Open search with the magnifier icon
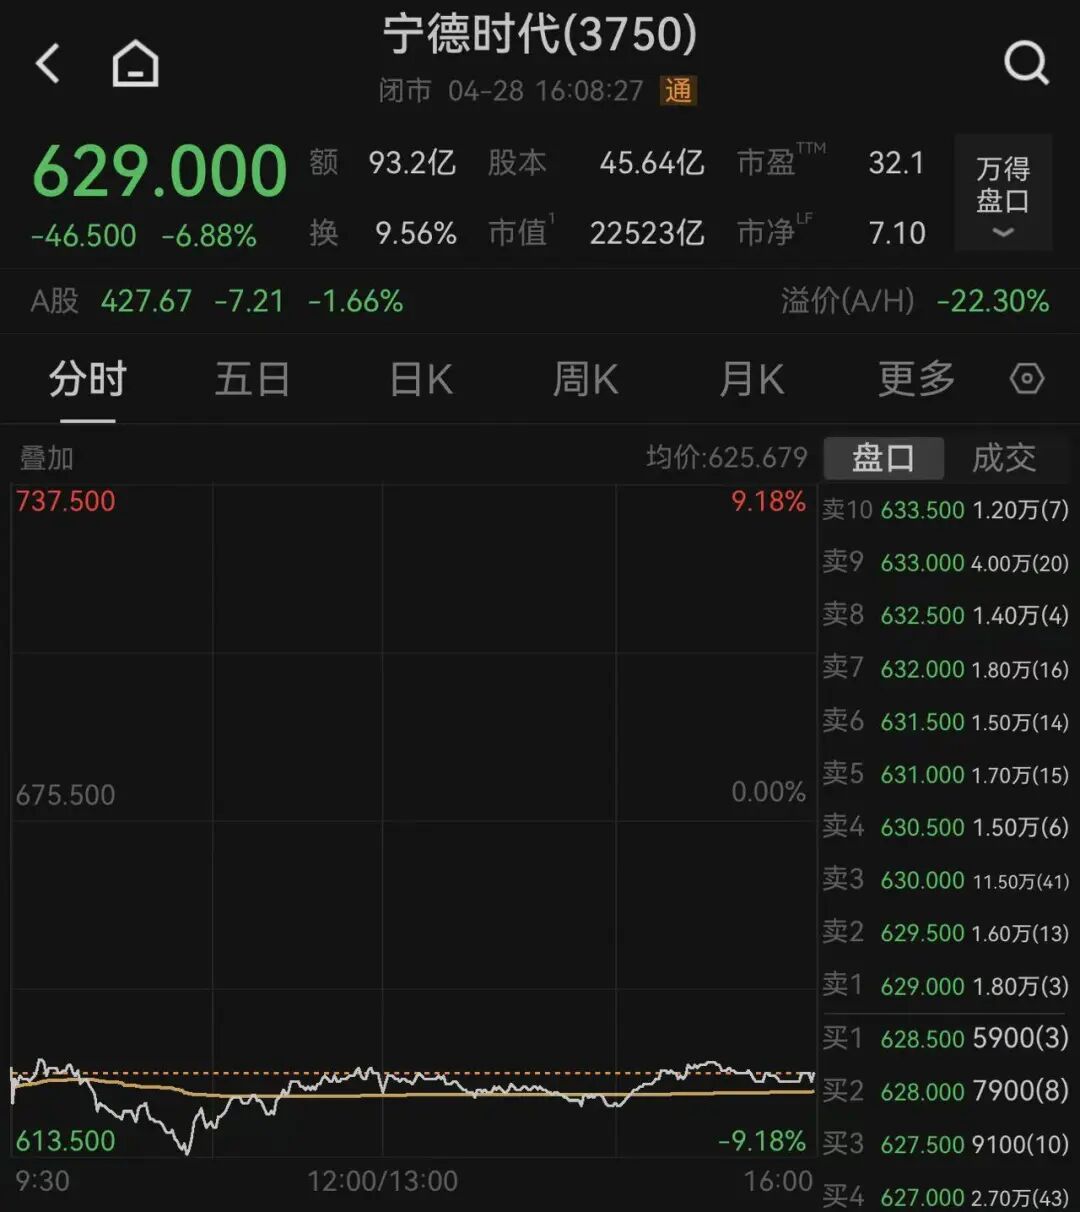The width and height of the screenshot is (1080, 1212). point(1028,62)
